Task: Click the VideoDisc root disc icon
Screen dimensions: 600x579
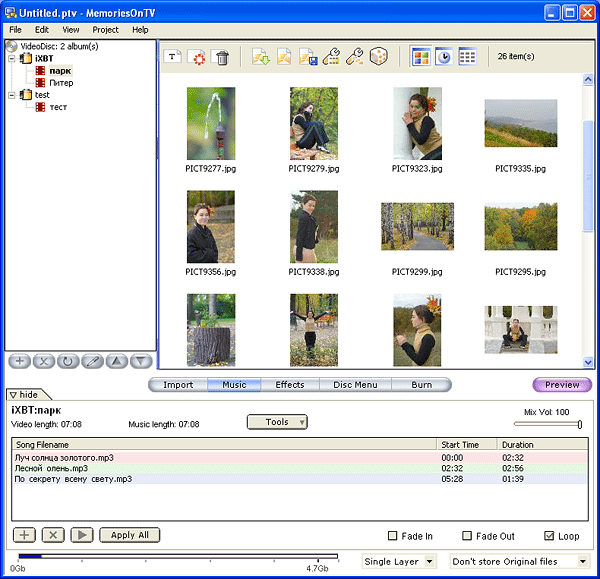Action: click(12, 46)
